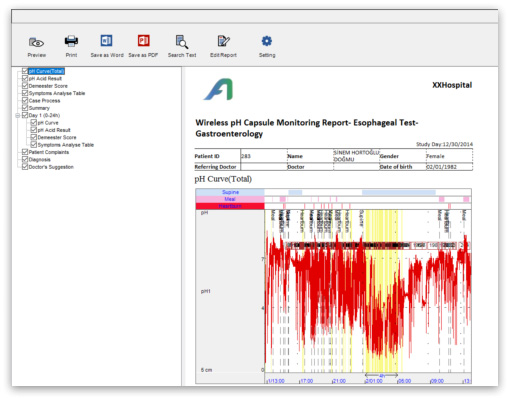Screen dimensions: 508x398
Task: Click the 4h range marker on timeline
Action: point(382,376)
